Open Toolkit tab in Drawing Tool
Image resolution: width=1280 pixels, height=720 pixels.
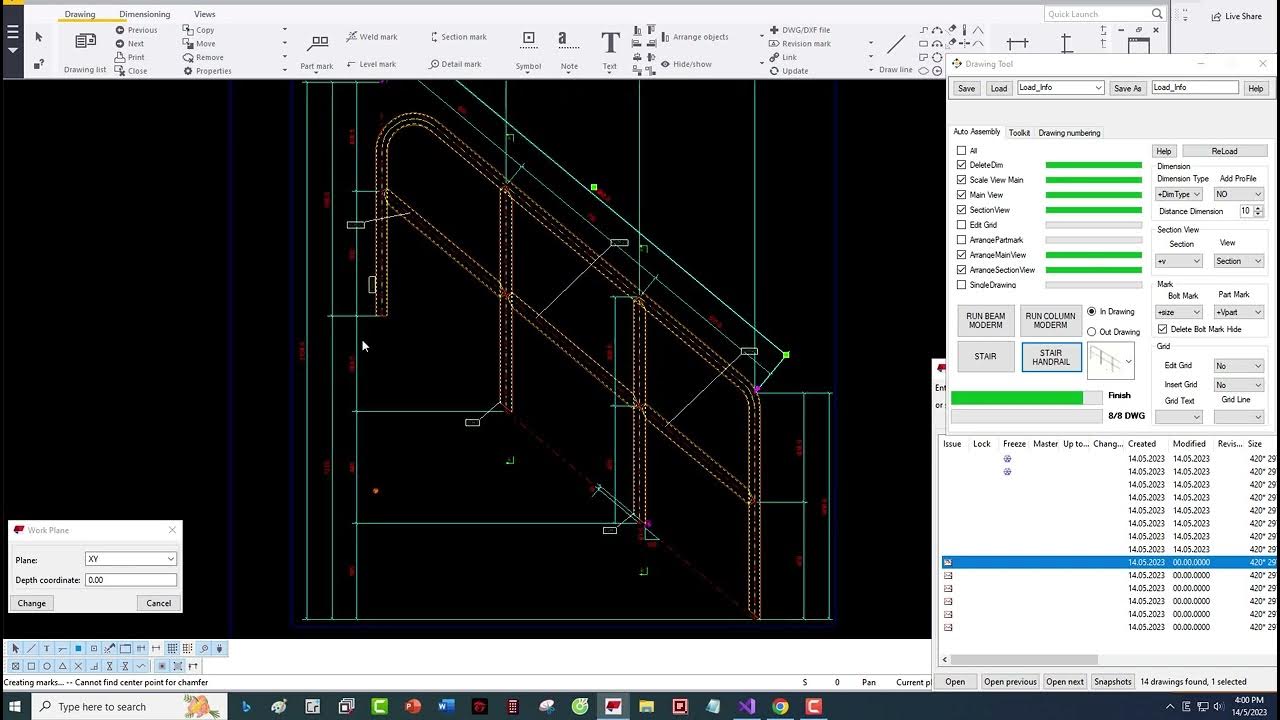point(1019,132)
